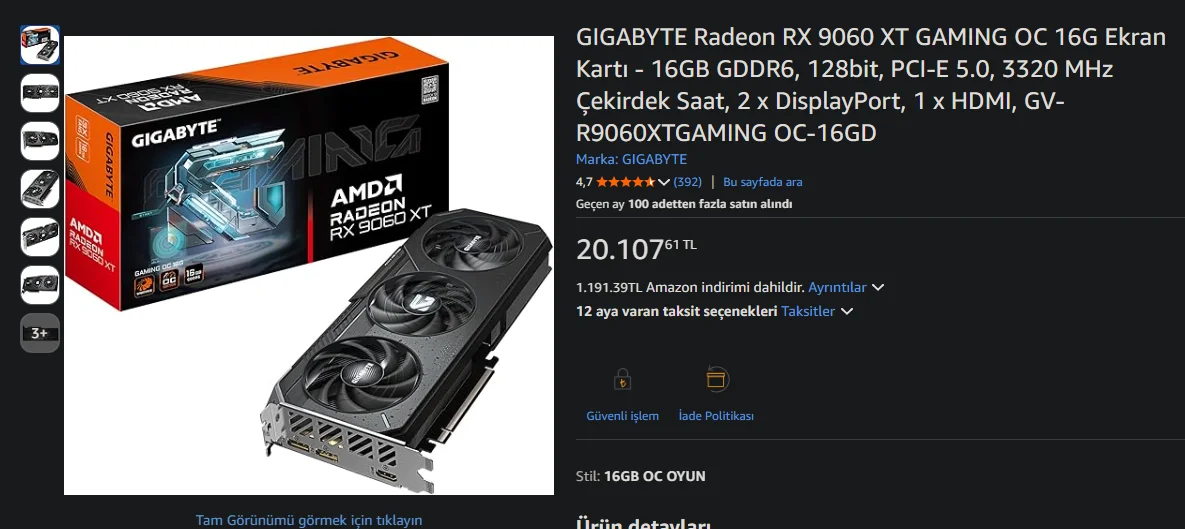This screenshot has width=1185, height=529.
Task: Select the sixth card thumbnail
Action: (x=40, y=285)
